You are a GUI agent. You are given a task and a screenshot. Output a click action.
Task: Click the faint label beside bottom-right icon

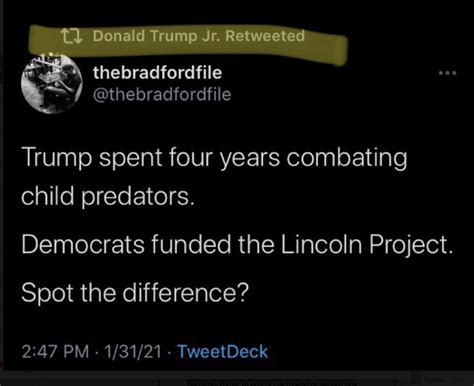(432, 379)
